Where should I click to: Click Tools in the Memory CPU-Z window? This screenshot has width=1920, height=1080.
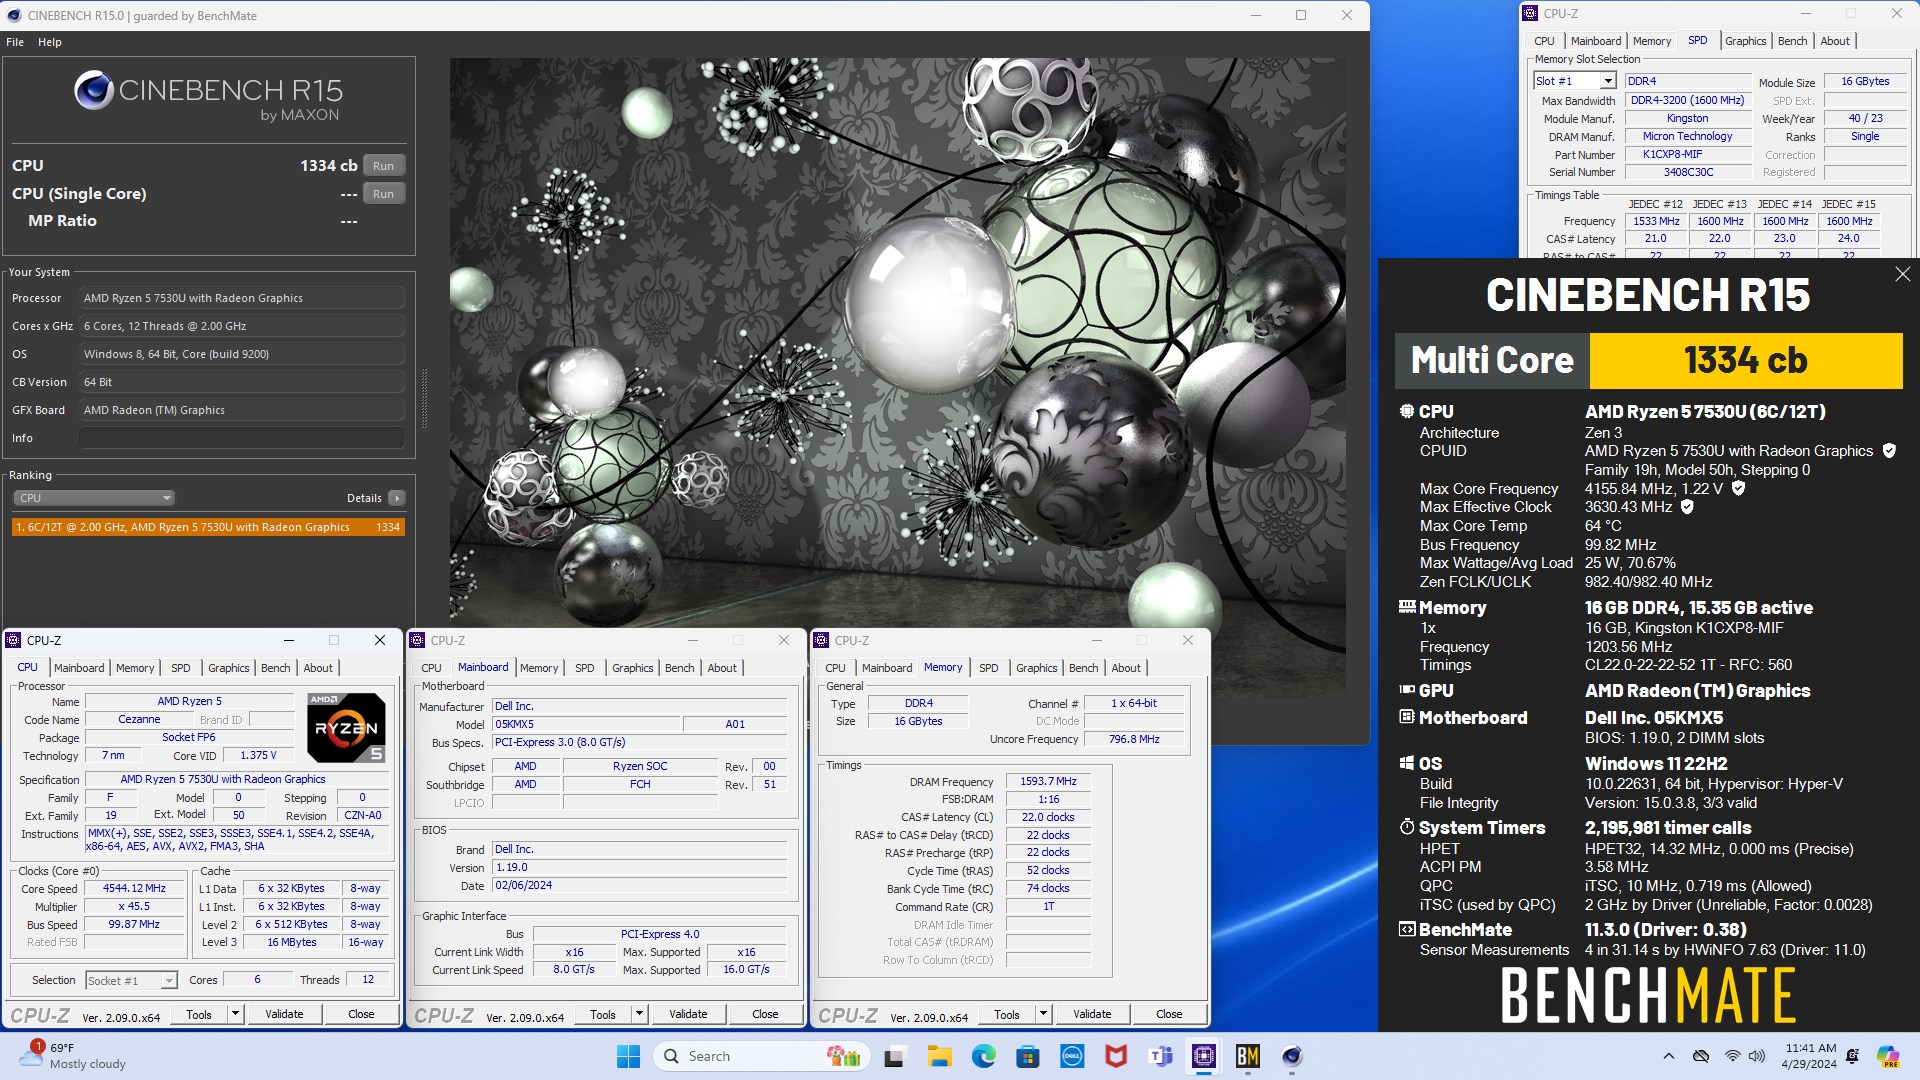(1007, 1014)
